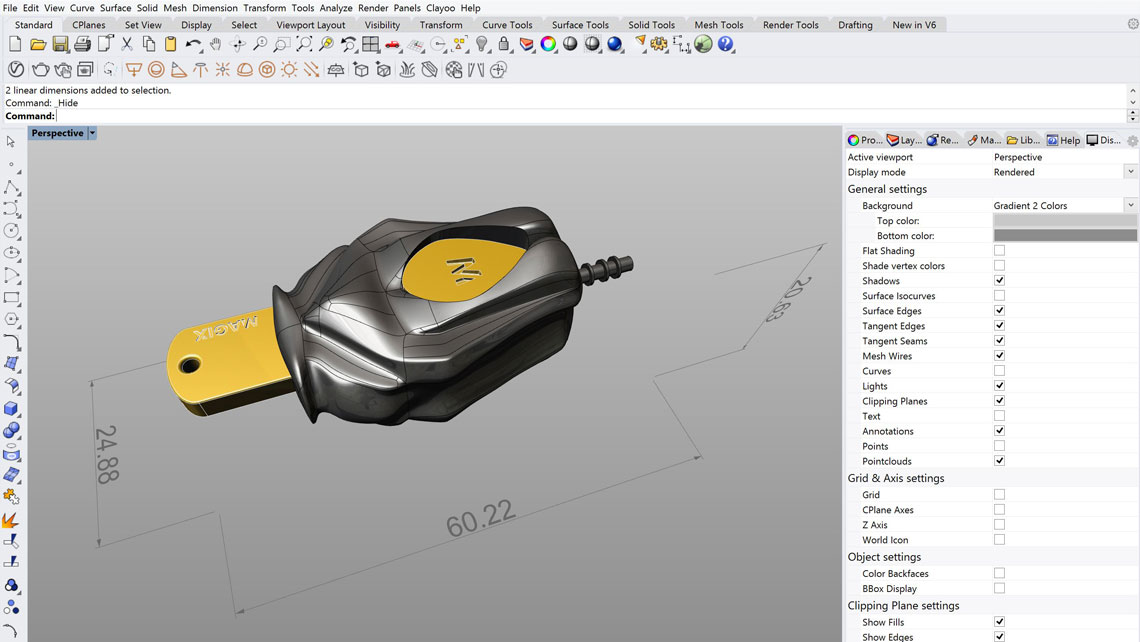Select the Circle tool in sidebar
The width and height of the screenshot is (1140, 642).
(x=11, y=231)
